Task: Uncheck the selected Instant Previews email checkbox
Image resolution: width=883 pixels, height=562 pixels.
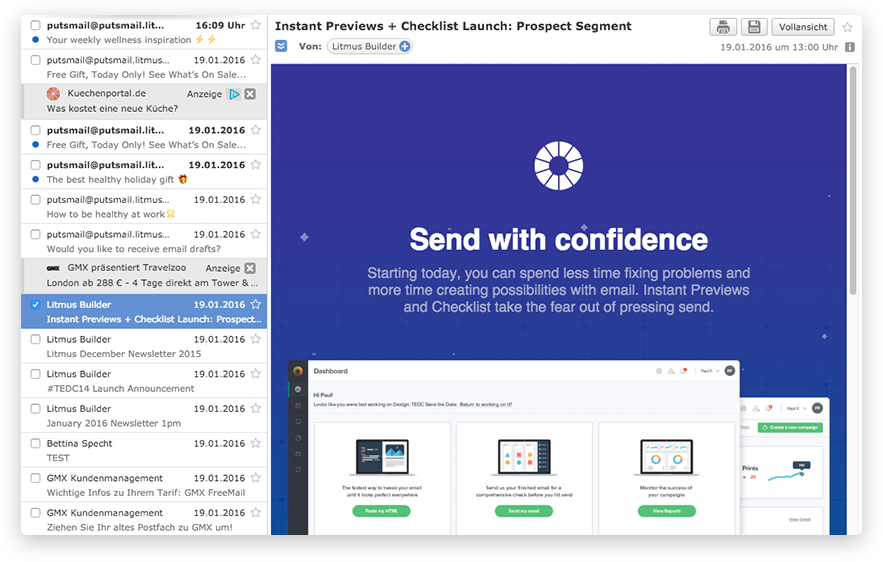Action: [x=35, y=305]
